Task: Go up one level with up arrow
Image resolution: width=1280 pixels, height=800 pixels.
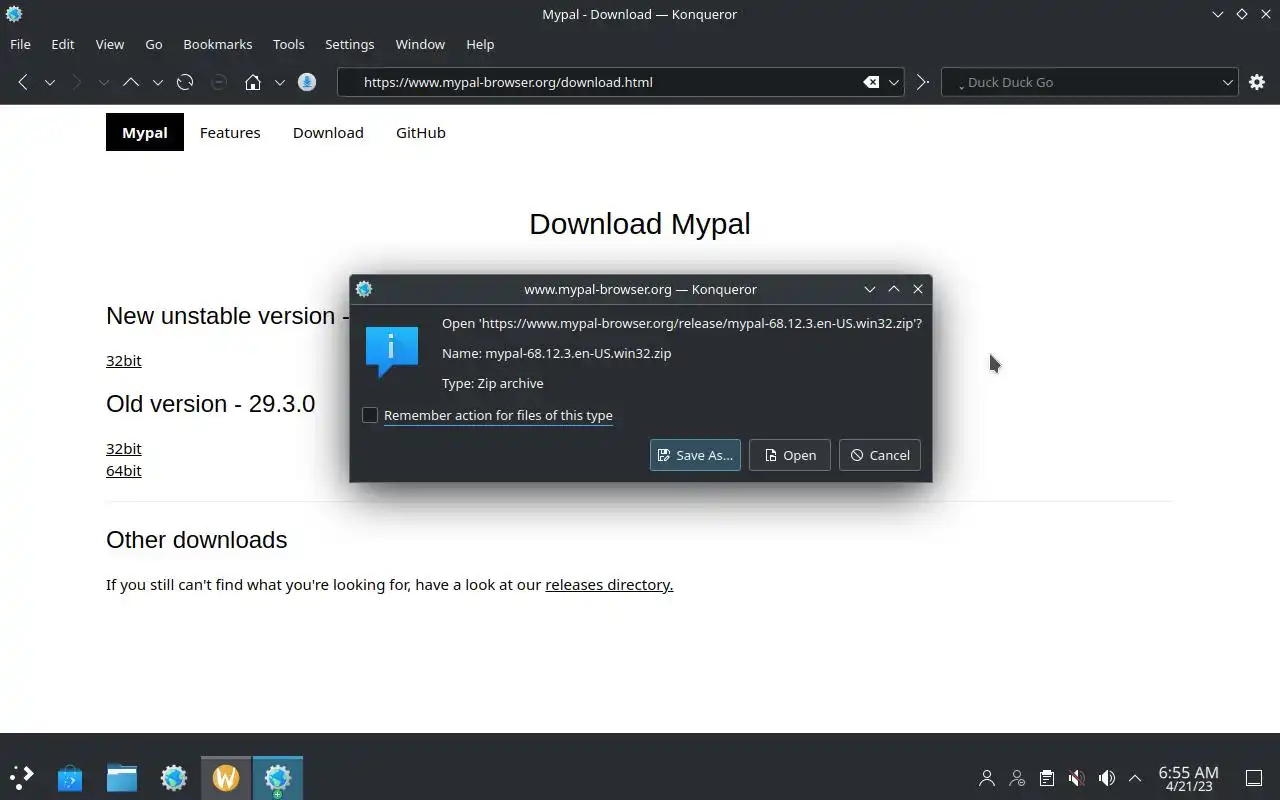Action: click(131, 82)
